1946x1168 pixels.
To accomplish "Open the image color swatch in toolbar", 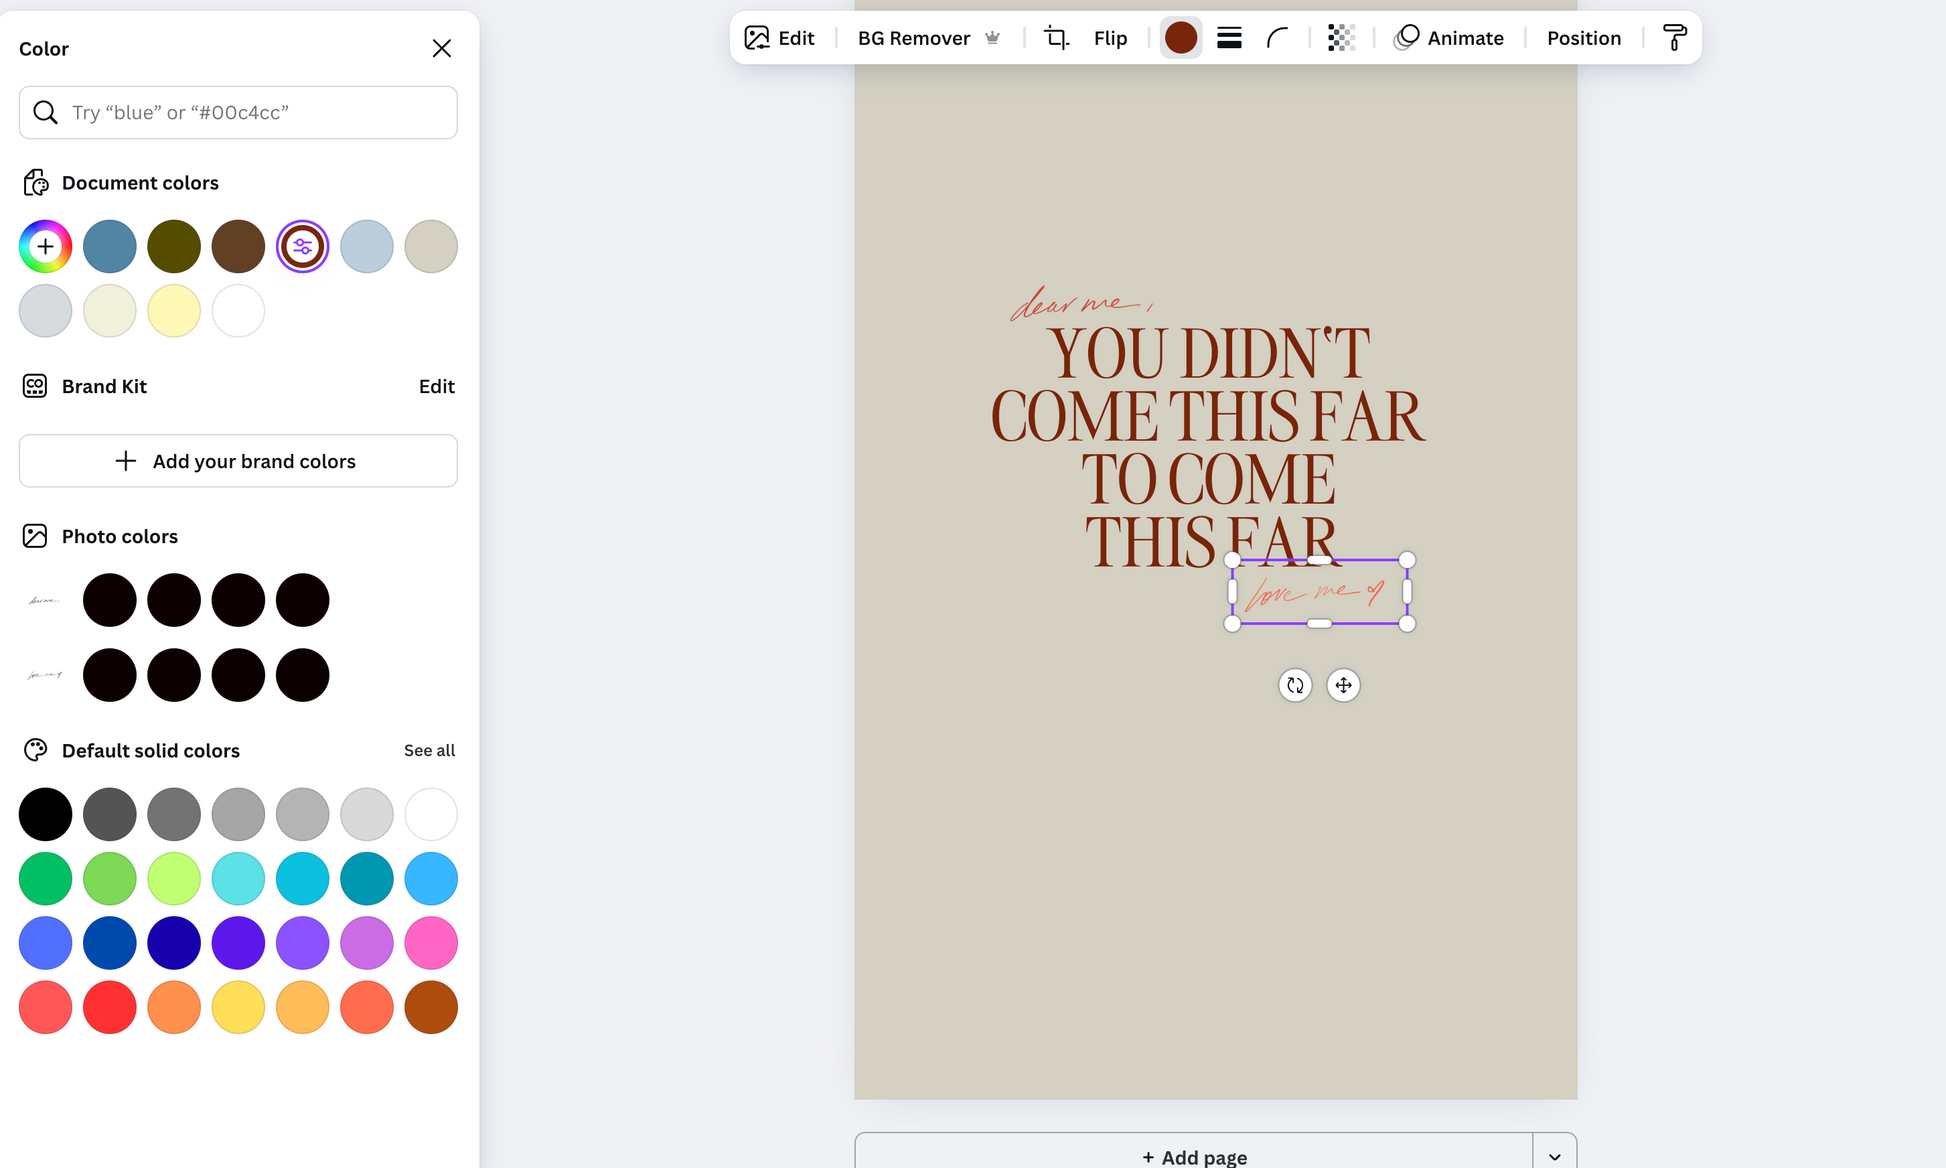I will click(1181, 38).
